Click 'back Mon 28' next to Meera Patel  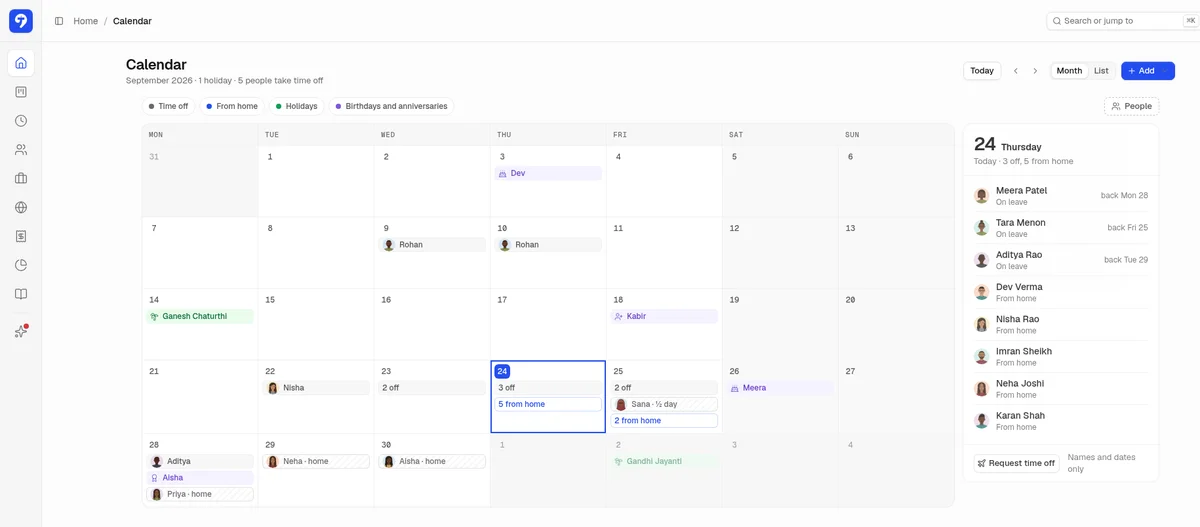[x=1124, y=196]
